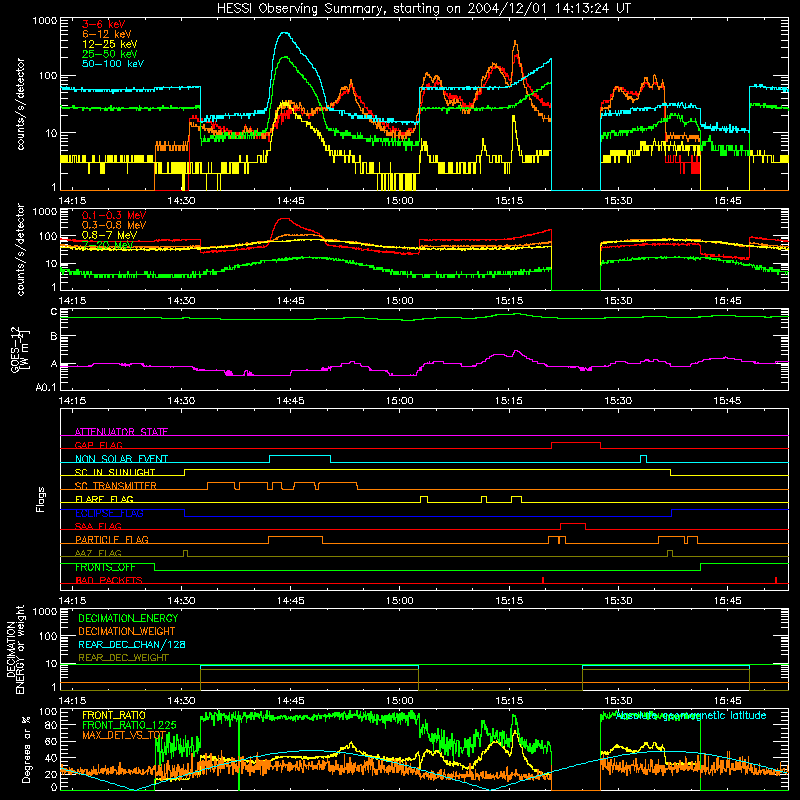Click the B level on GOES axis
Viewport: 800px width, 800px height.
click(x=54, y=337)
